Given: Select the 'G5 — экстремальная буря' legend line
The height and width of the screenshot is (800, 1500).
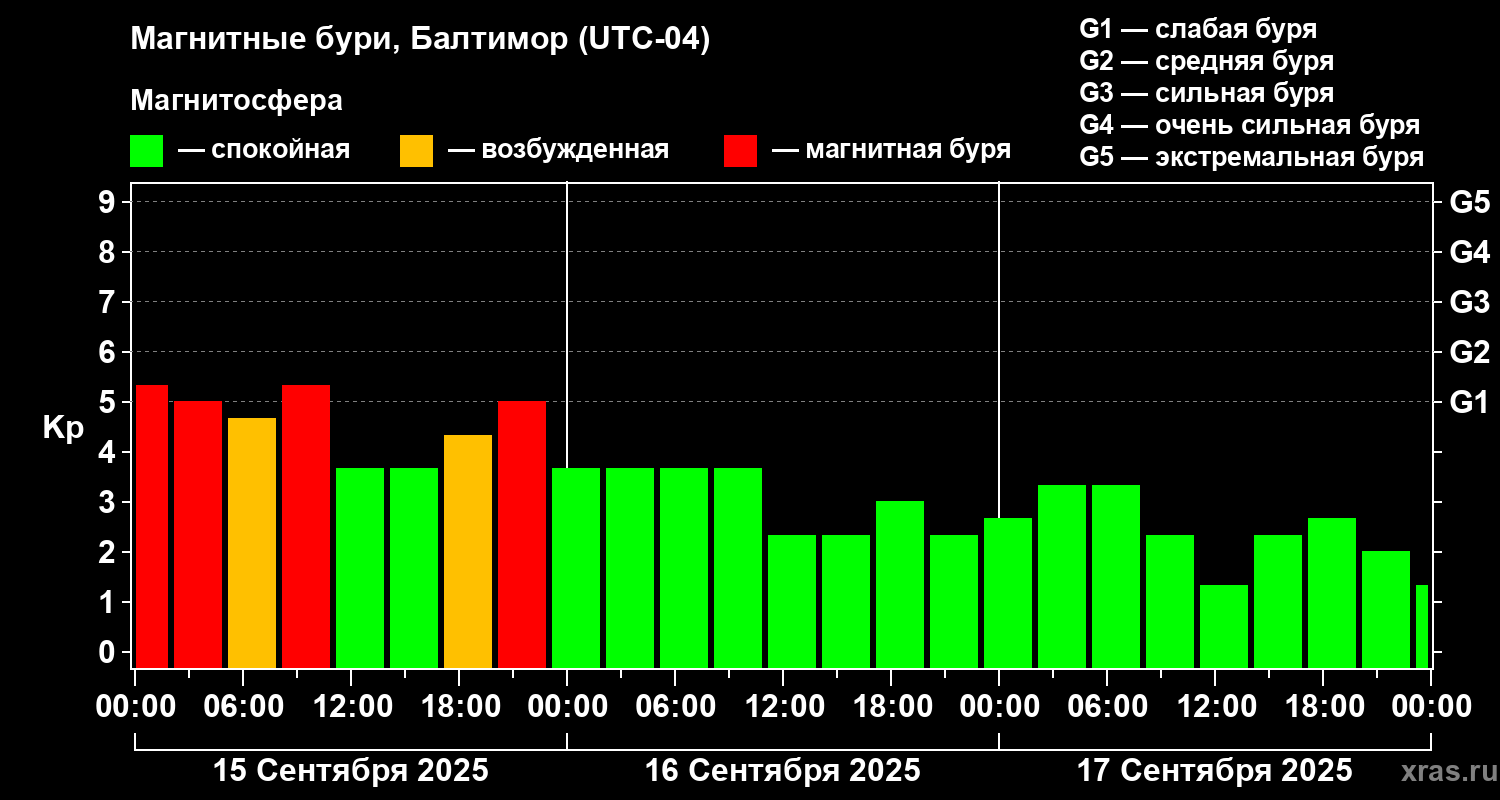Looking at the screenshot, I should 1251,157.
